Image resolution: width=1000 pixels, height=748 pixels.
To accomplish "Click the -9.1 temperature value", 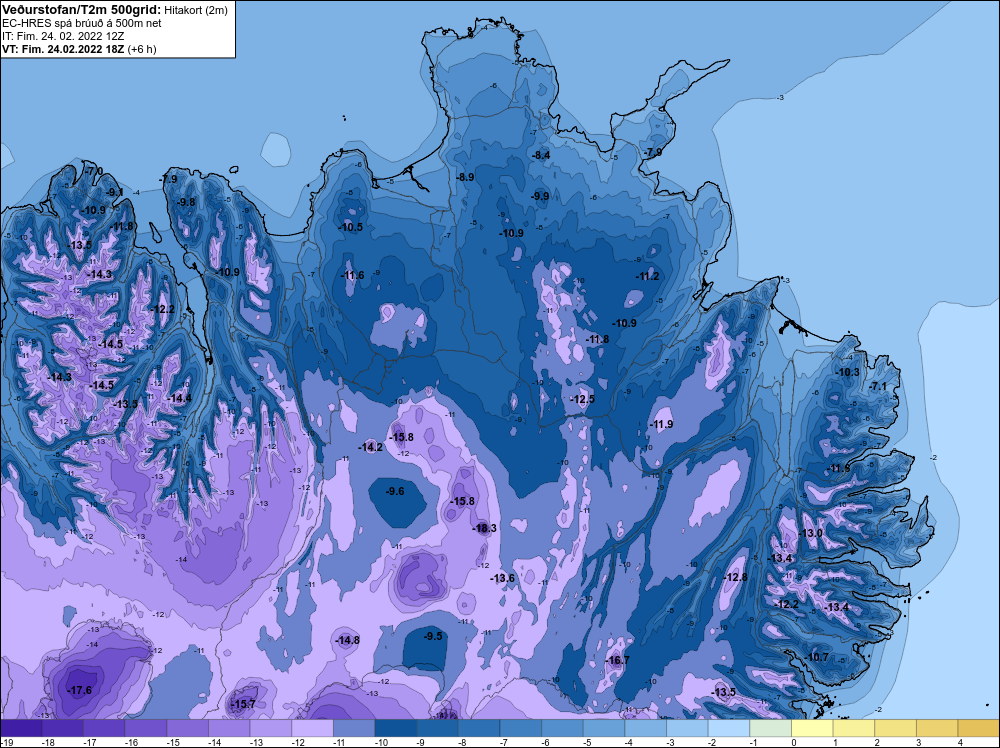I will pos(115,192).
